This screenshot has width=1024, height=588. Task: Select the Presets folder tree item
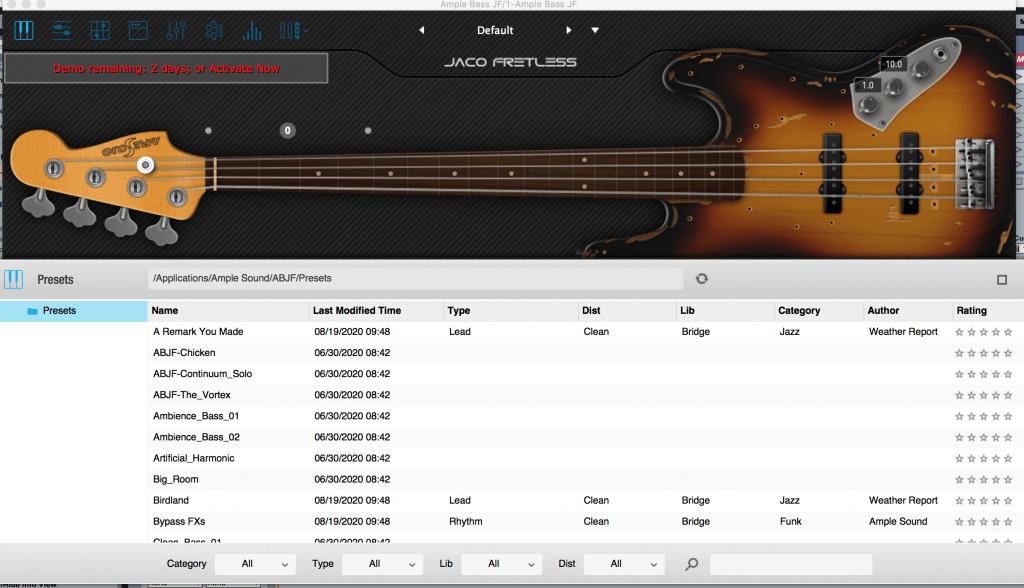click(x=74, y=311)
